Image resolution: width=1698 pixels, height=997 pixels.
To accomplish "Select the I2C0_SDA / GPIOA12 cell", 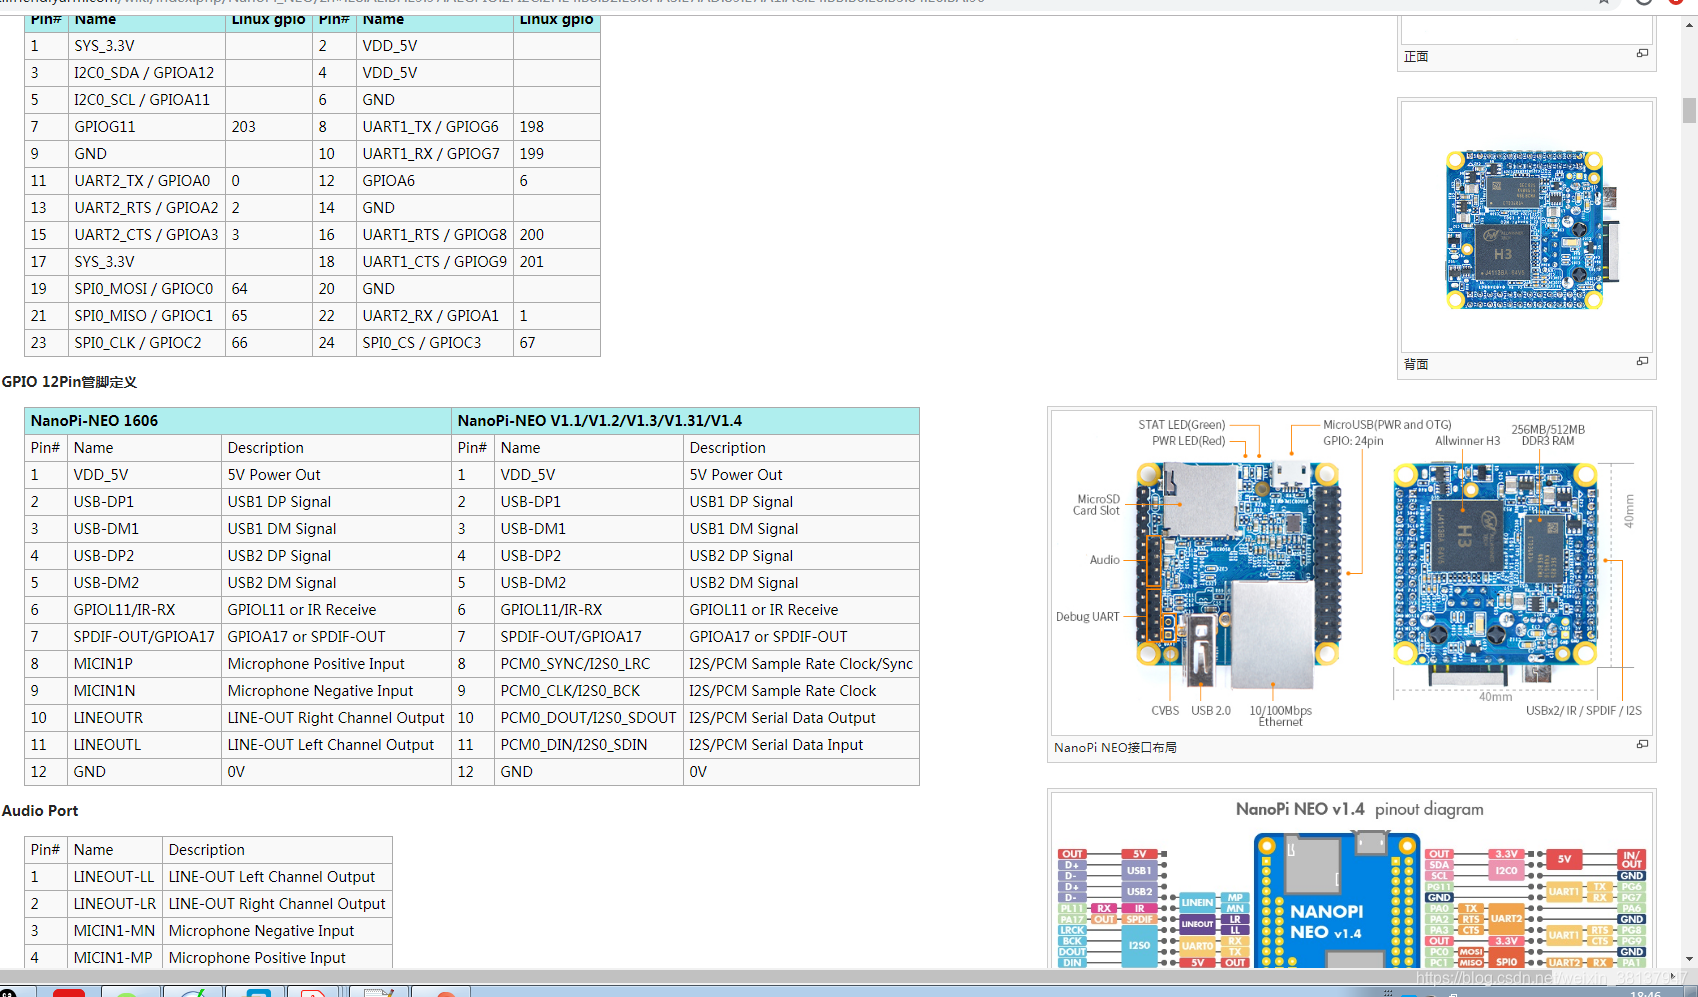I will click(x=146, y=73).
